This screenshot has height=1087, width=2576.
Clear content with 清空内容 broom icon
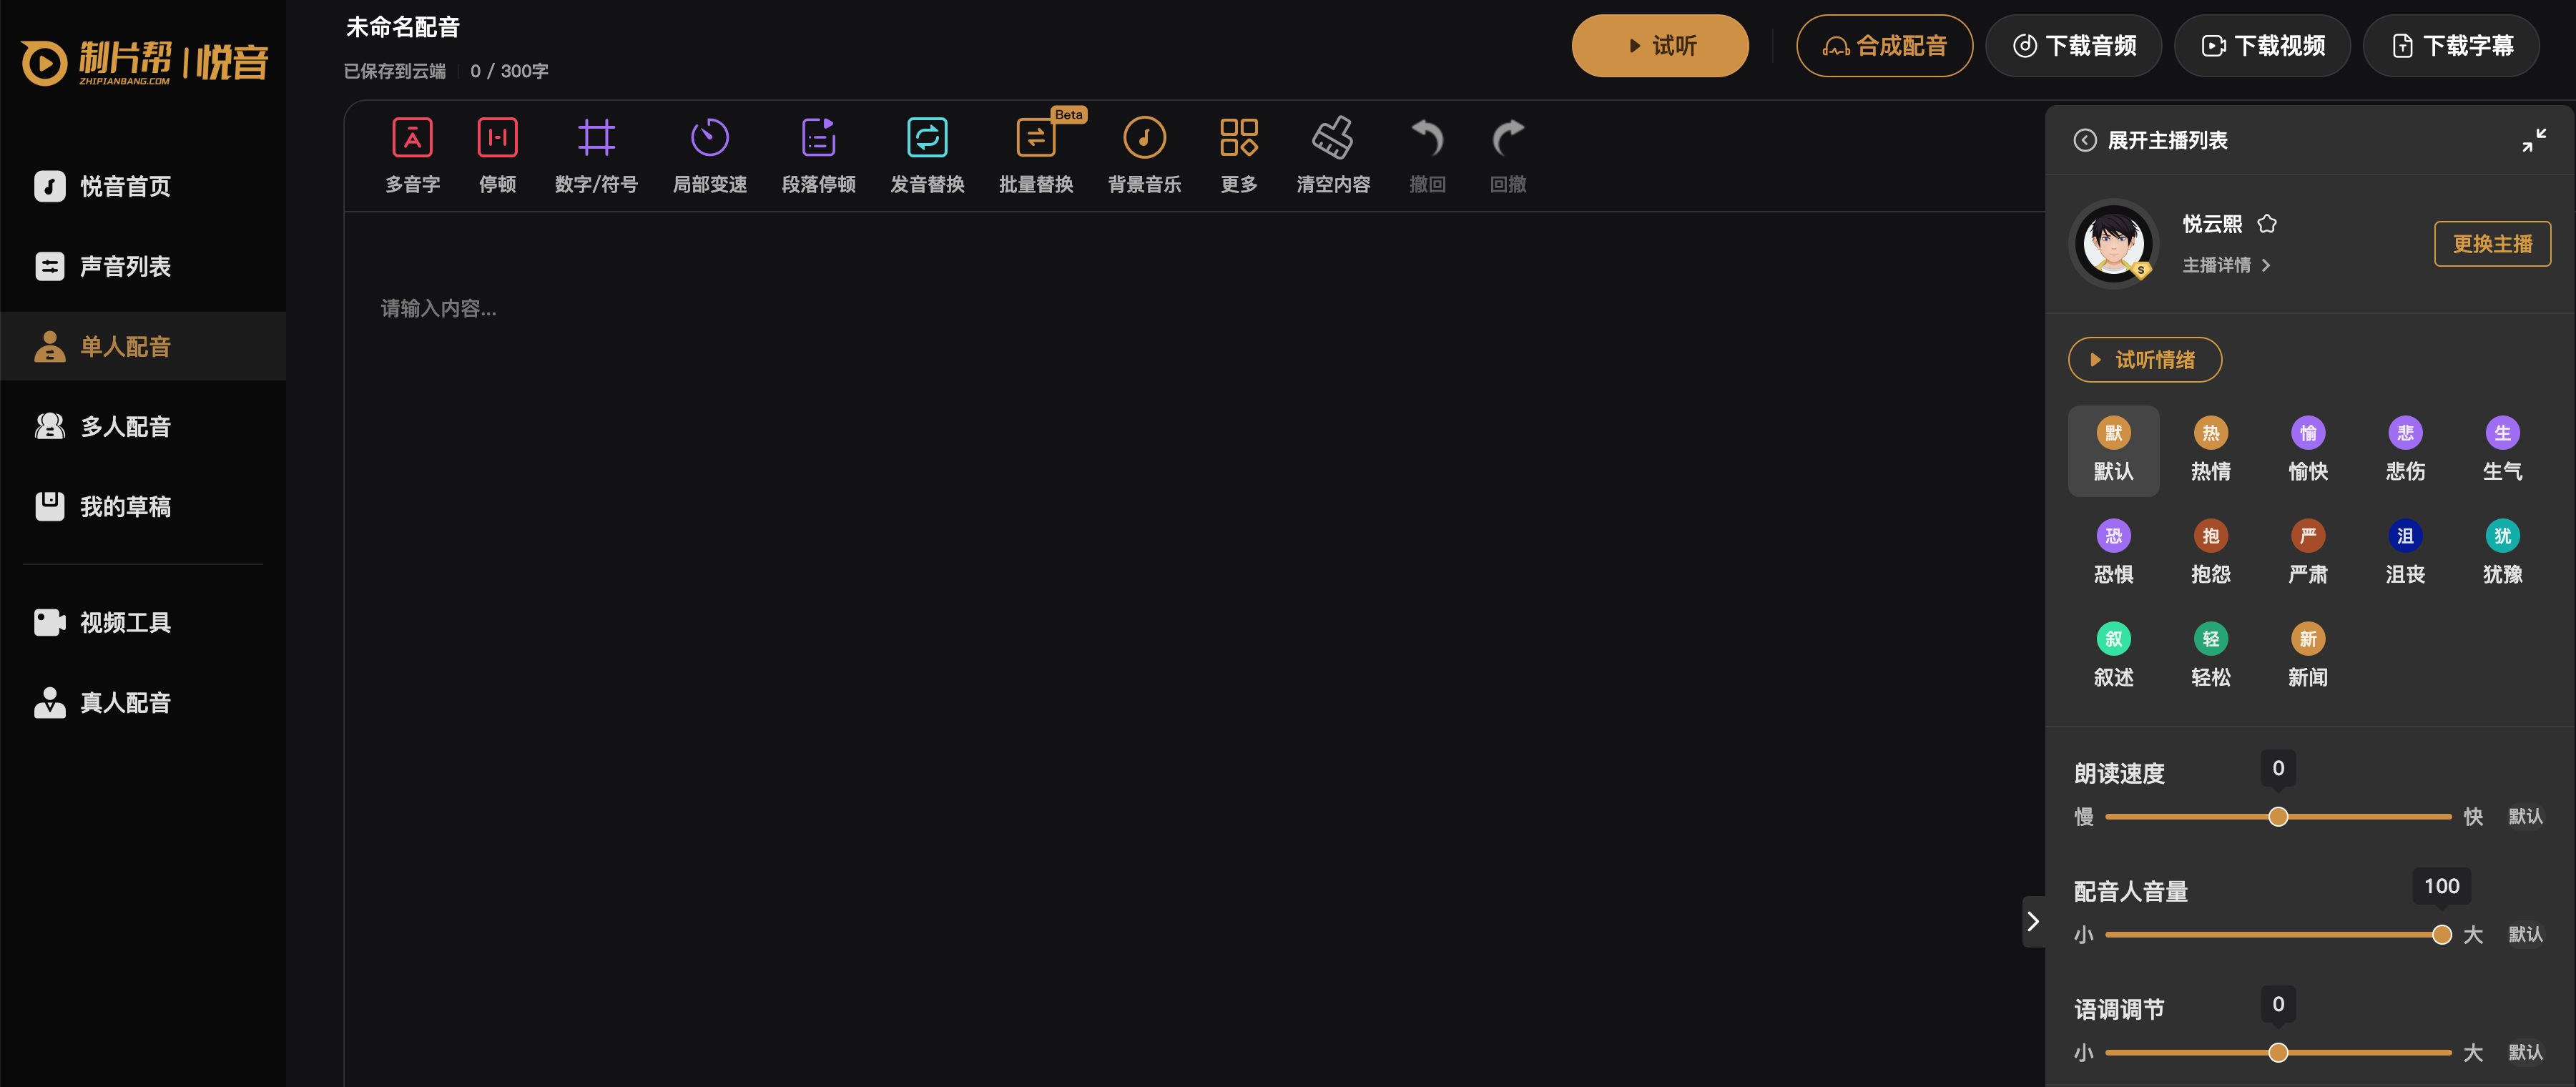tap(1332, 138)
